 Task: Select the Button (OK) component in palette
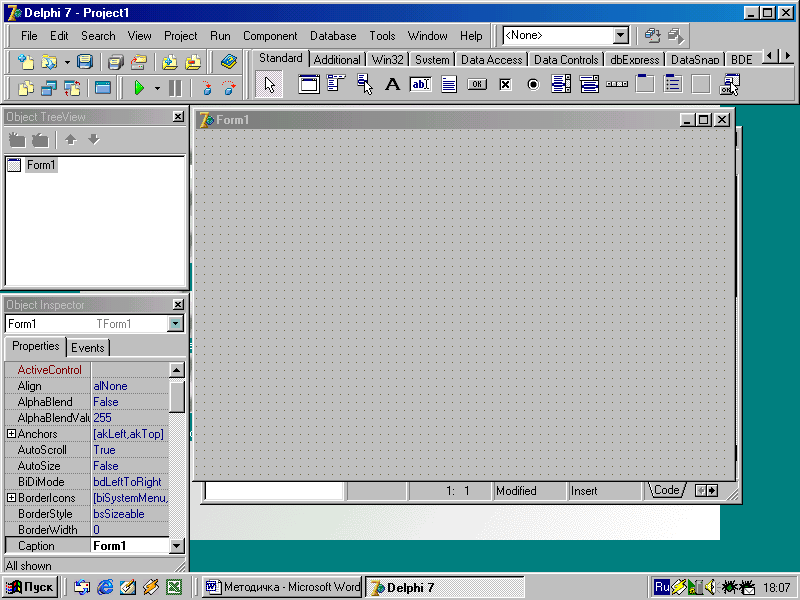pos(477,84)
